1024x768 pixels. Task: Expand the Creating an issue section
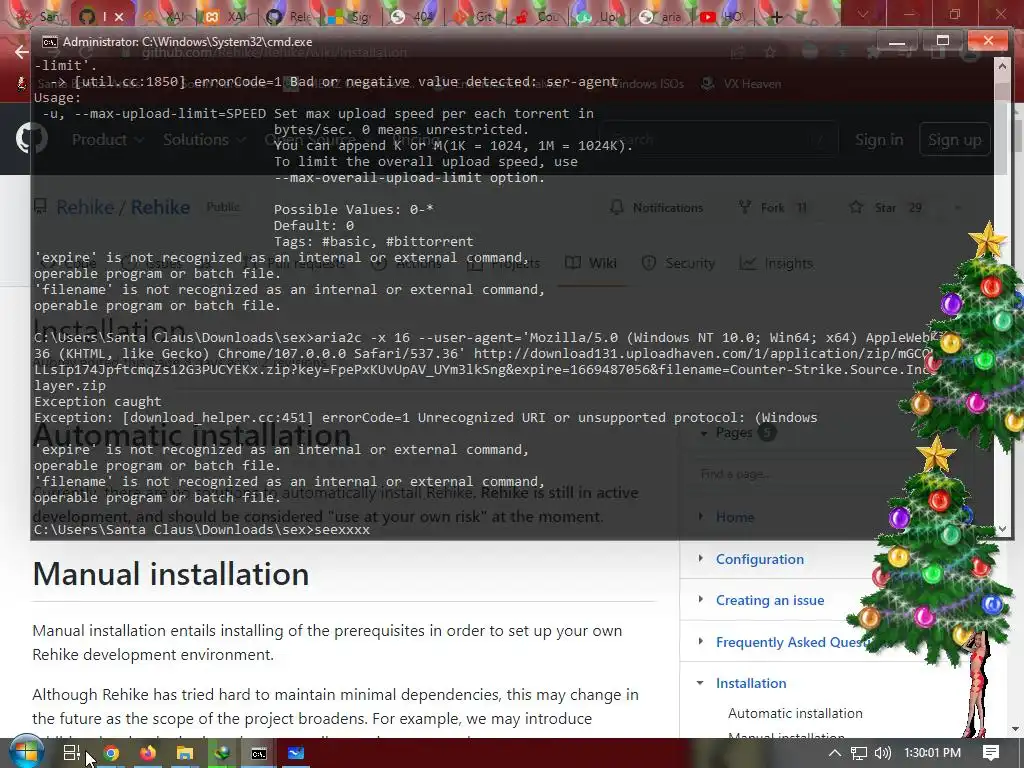(x=701, y=600)
